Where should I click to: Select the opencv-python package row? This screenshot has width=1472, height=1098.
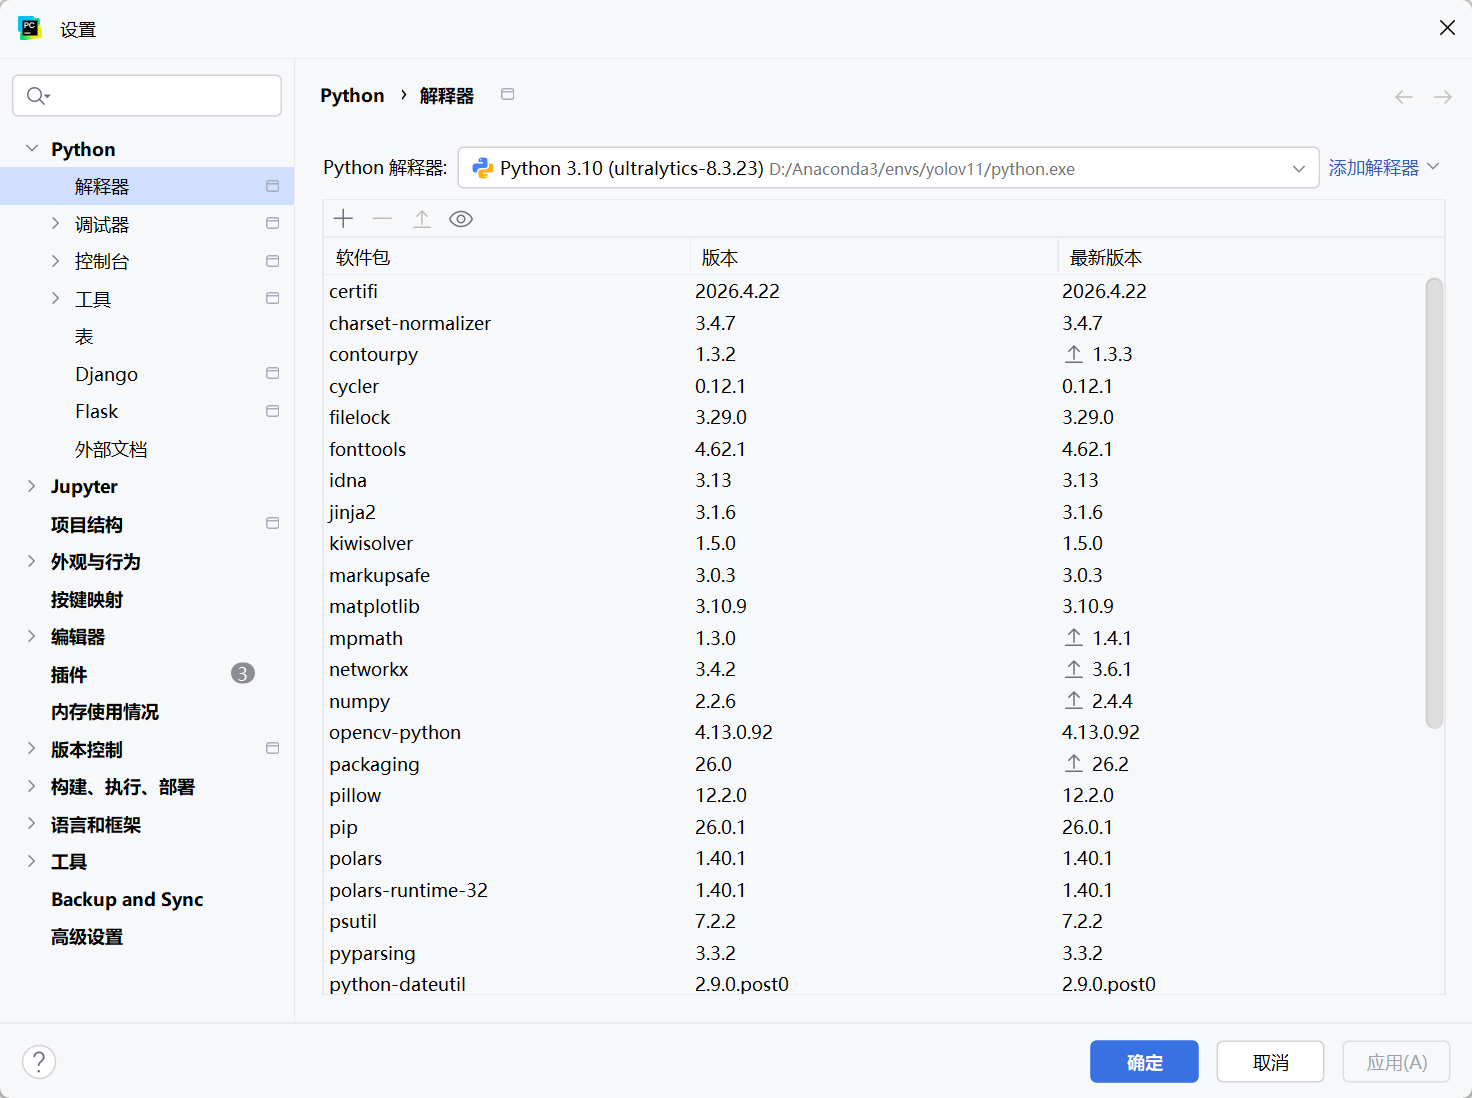[875, 732]
